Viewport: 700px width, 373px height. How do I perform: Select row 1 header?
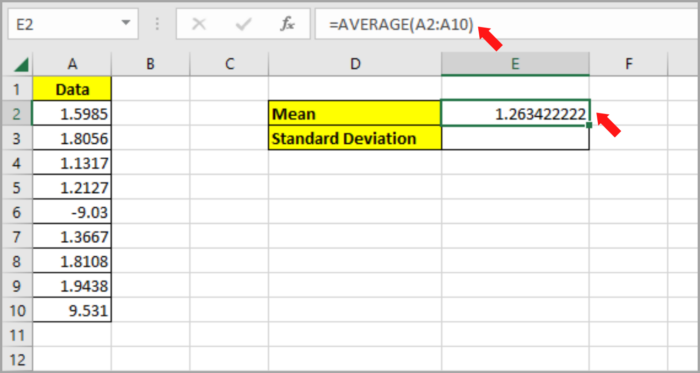(x=17, y=89)
